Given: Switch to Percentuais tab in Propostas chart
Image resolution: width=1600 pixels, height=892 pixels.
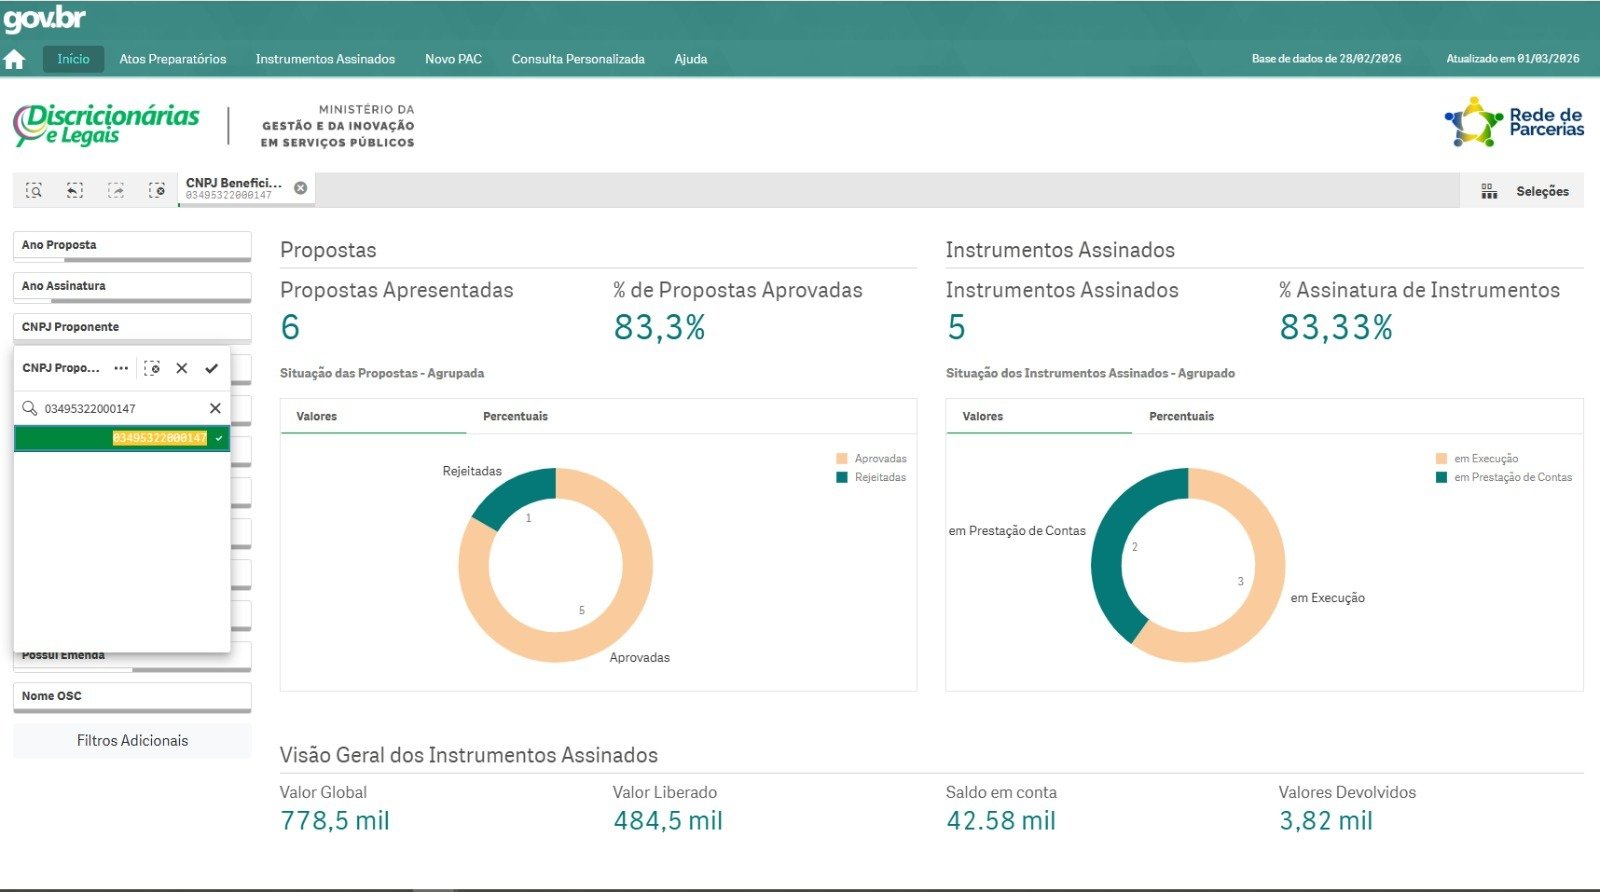Looking at the screenshot, I should point(515,416).
